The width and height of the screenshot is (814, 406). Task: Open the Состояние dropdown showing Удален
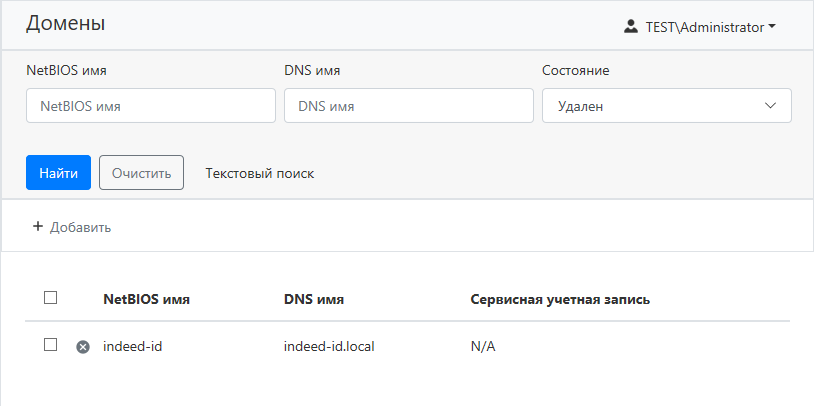point(666,106)
